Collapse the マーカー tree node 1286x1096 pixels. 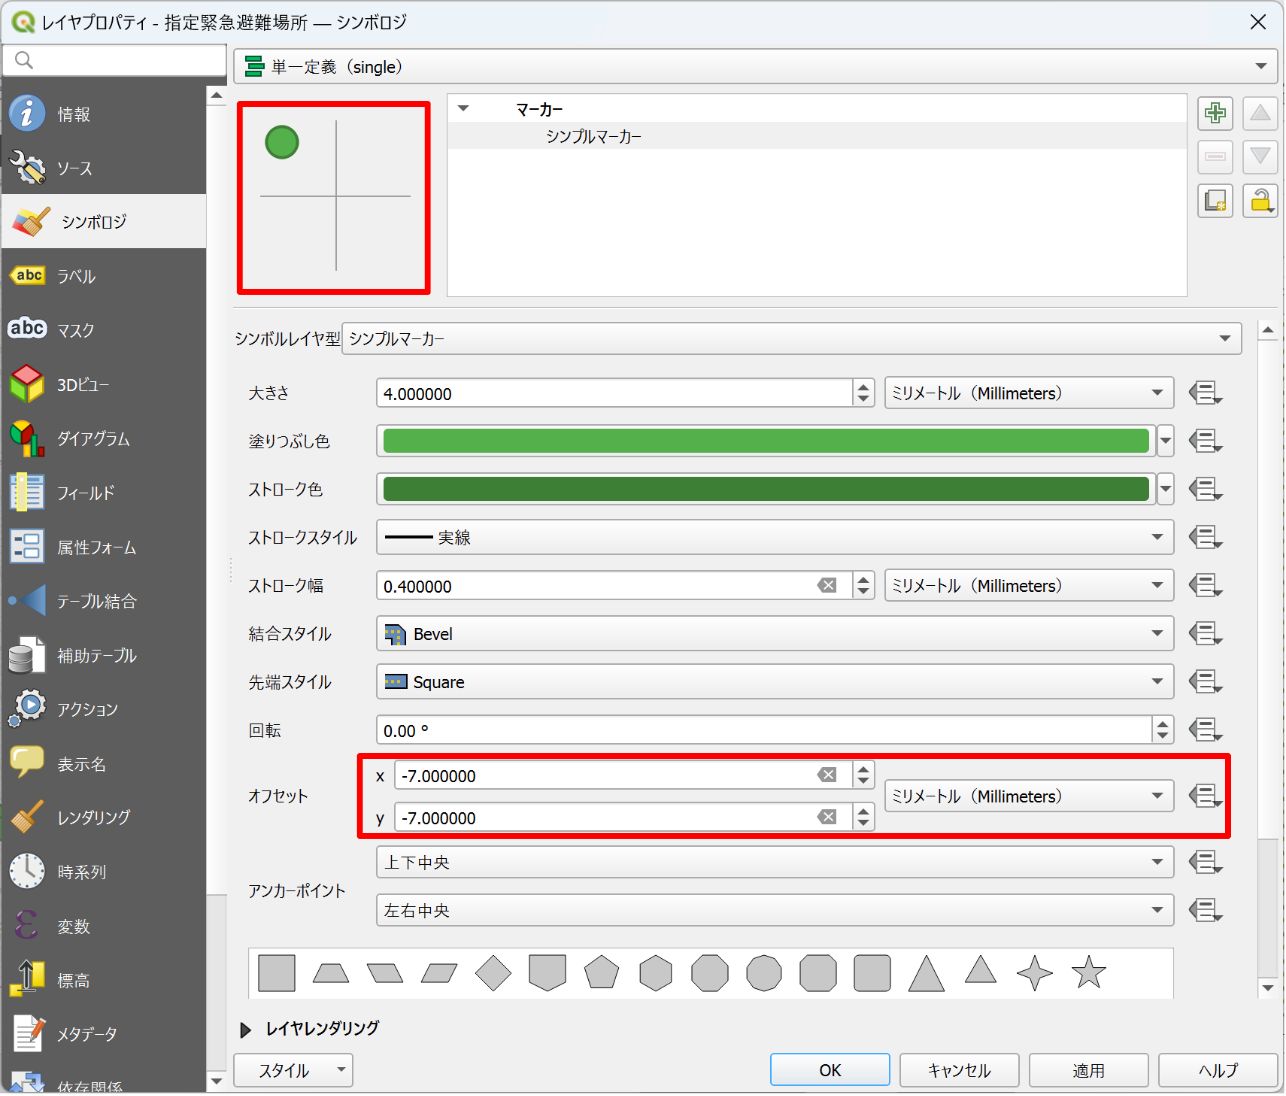463,108
